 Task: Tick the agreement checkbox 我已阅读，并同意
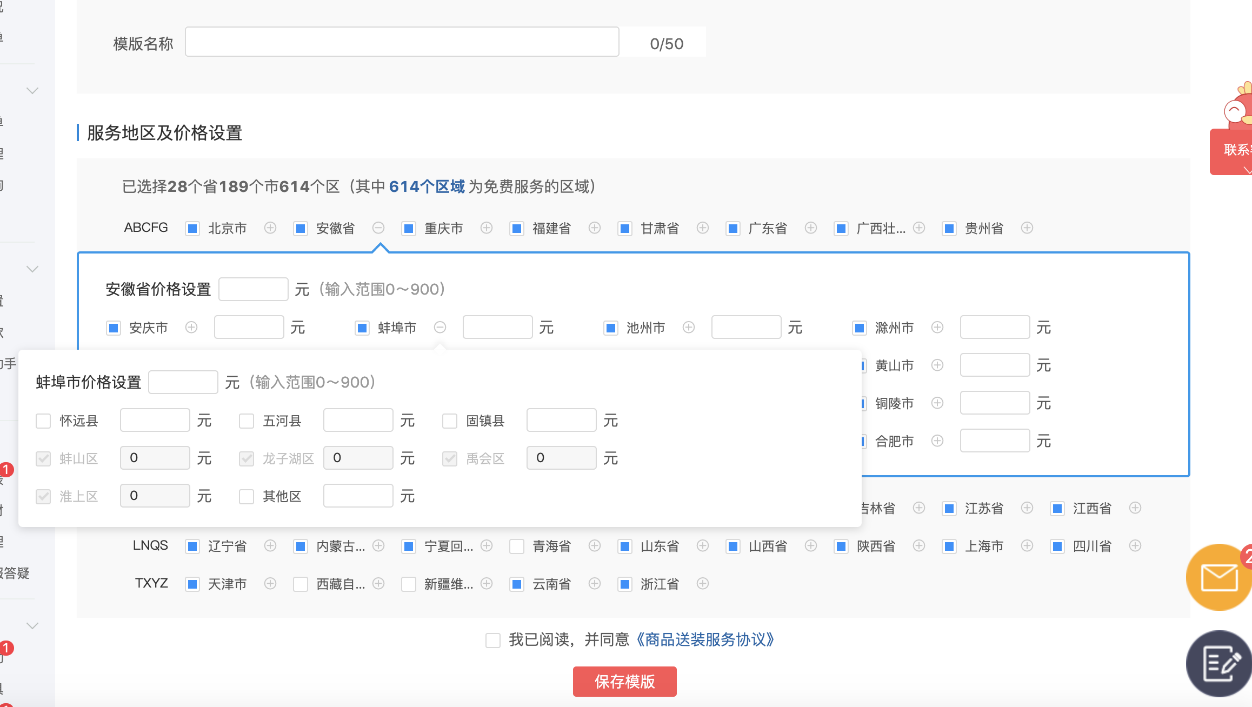point(493,640)
